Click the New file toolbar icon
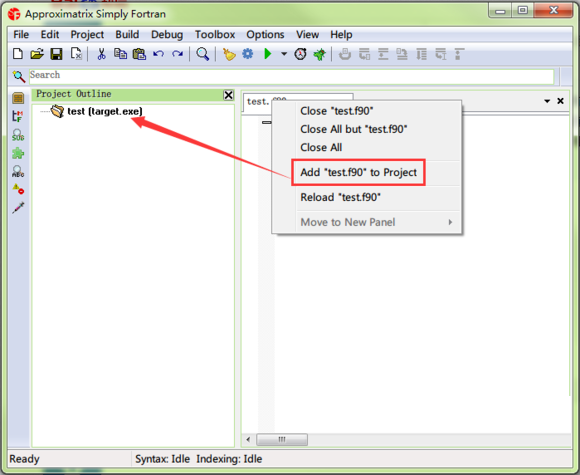Image resolution: width=580 pixels, height=475 pixels. (x=18, y=54)
